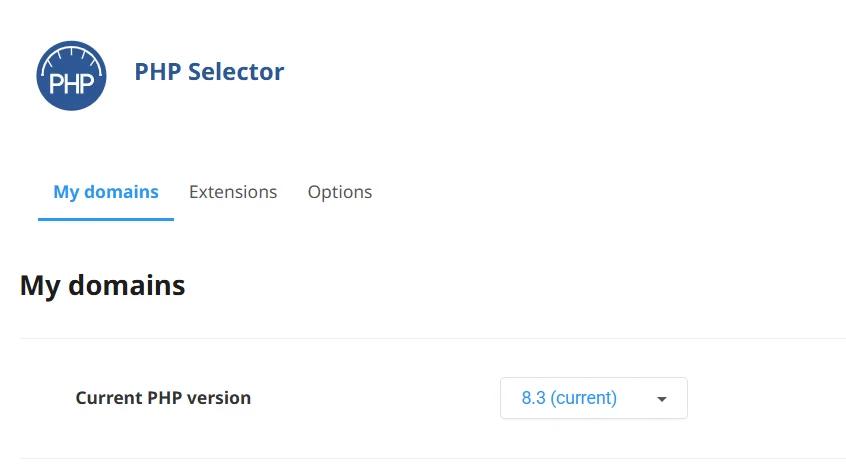This screenshot has width=846, height=471.
Task: Click the PHP Selector title text
Action: pyautogui.click(x=209, y=72)
